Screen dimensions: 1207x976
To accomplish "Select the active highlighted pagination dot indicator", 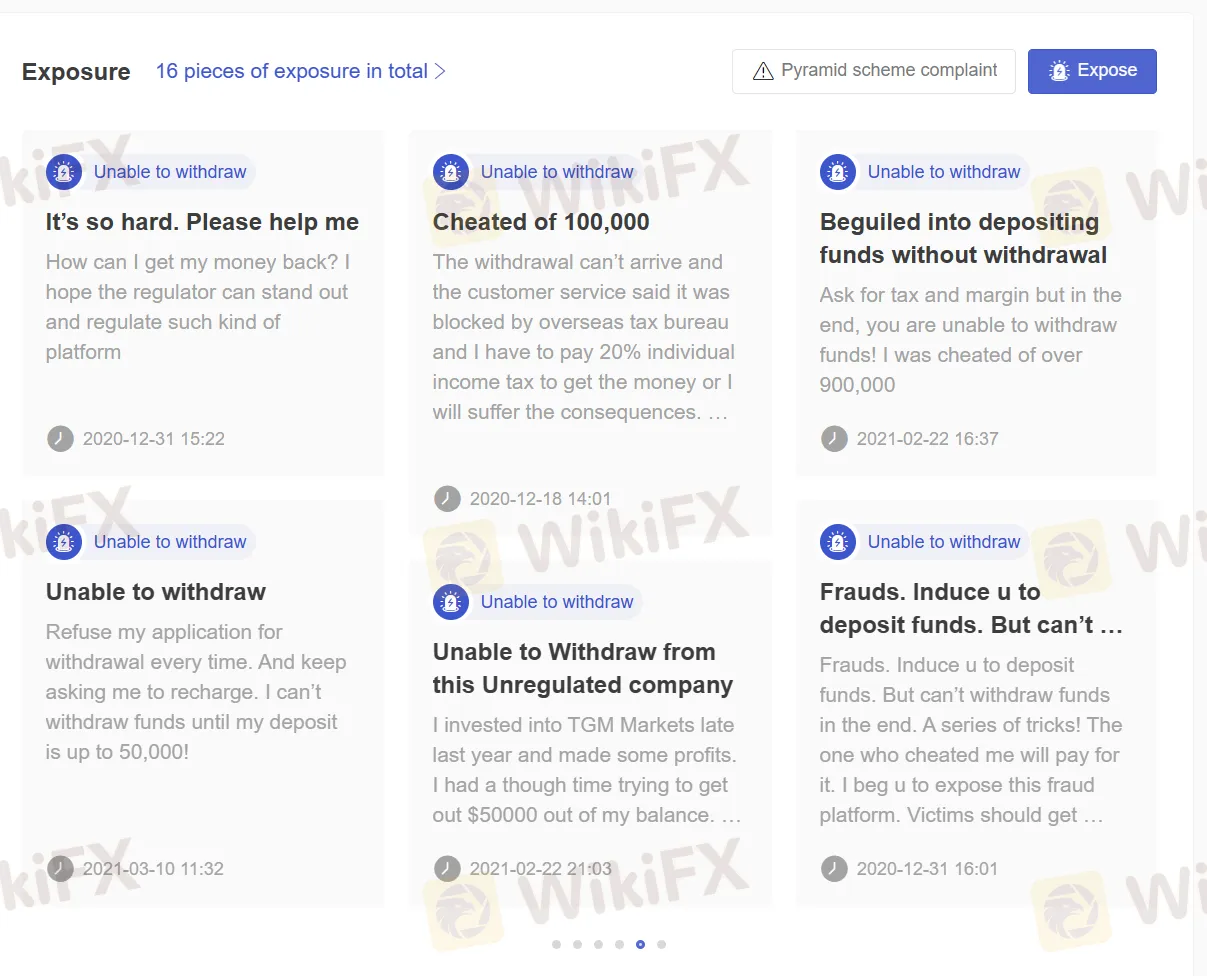I will pyautogui.click(x=640, y=943).
